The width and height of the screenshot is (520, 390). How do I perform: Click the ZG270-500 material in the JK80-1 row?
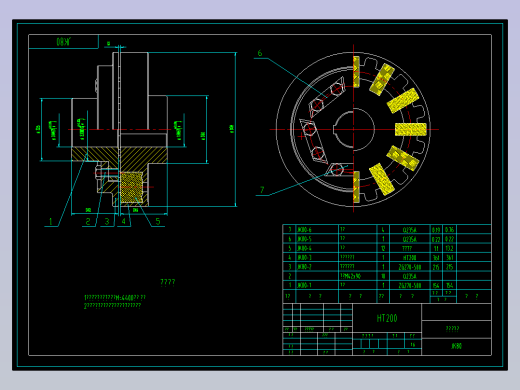pyautogui.click(x=410, y=286)
